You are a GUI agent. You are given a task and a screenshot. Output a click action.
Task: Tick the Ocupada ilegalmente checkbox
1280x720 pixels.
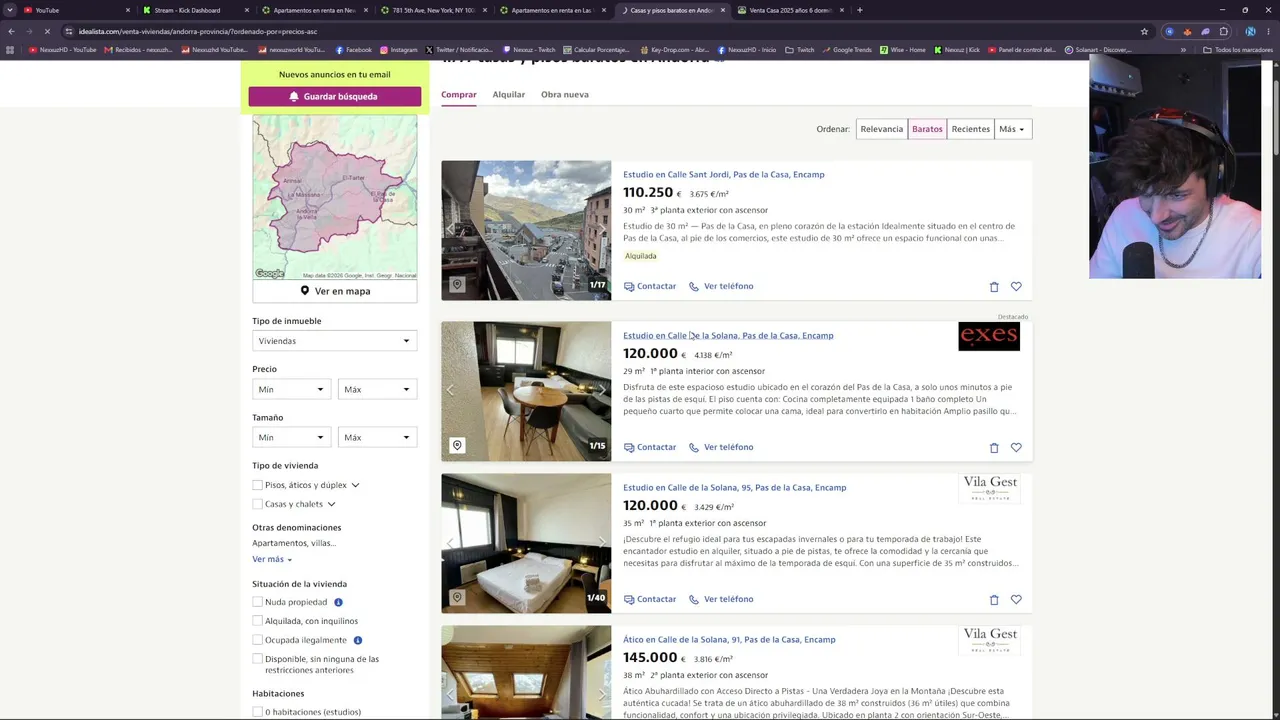(x=258, y=640)
